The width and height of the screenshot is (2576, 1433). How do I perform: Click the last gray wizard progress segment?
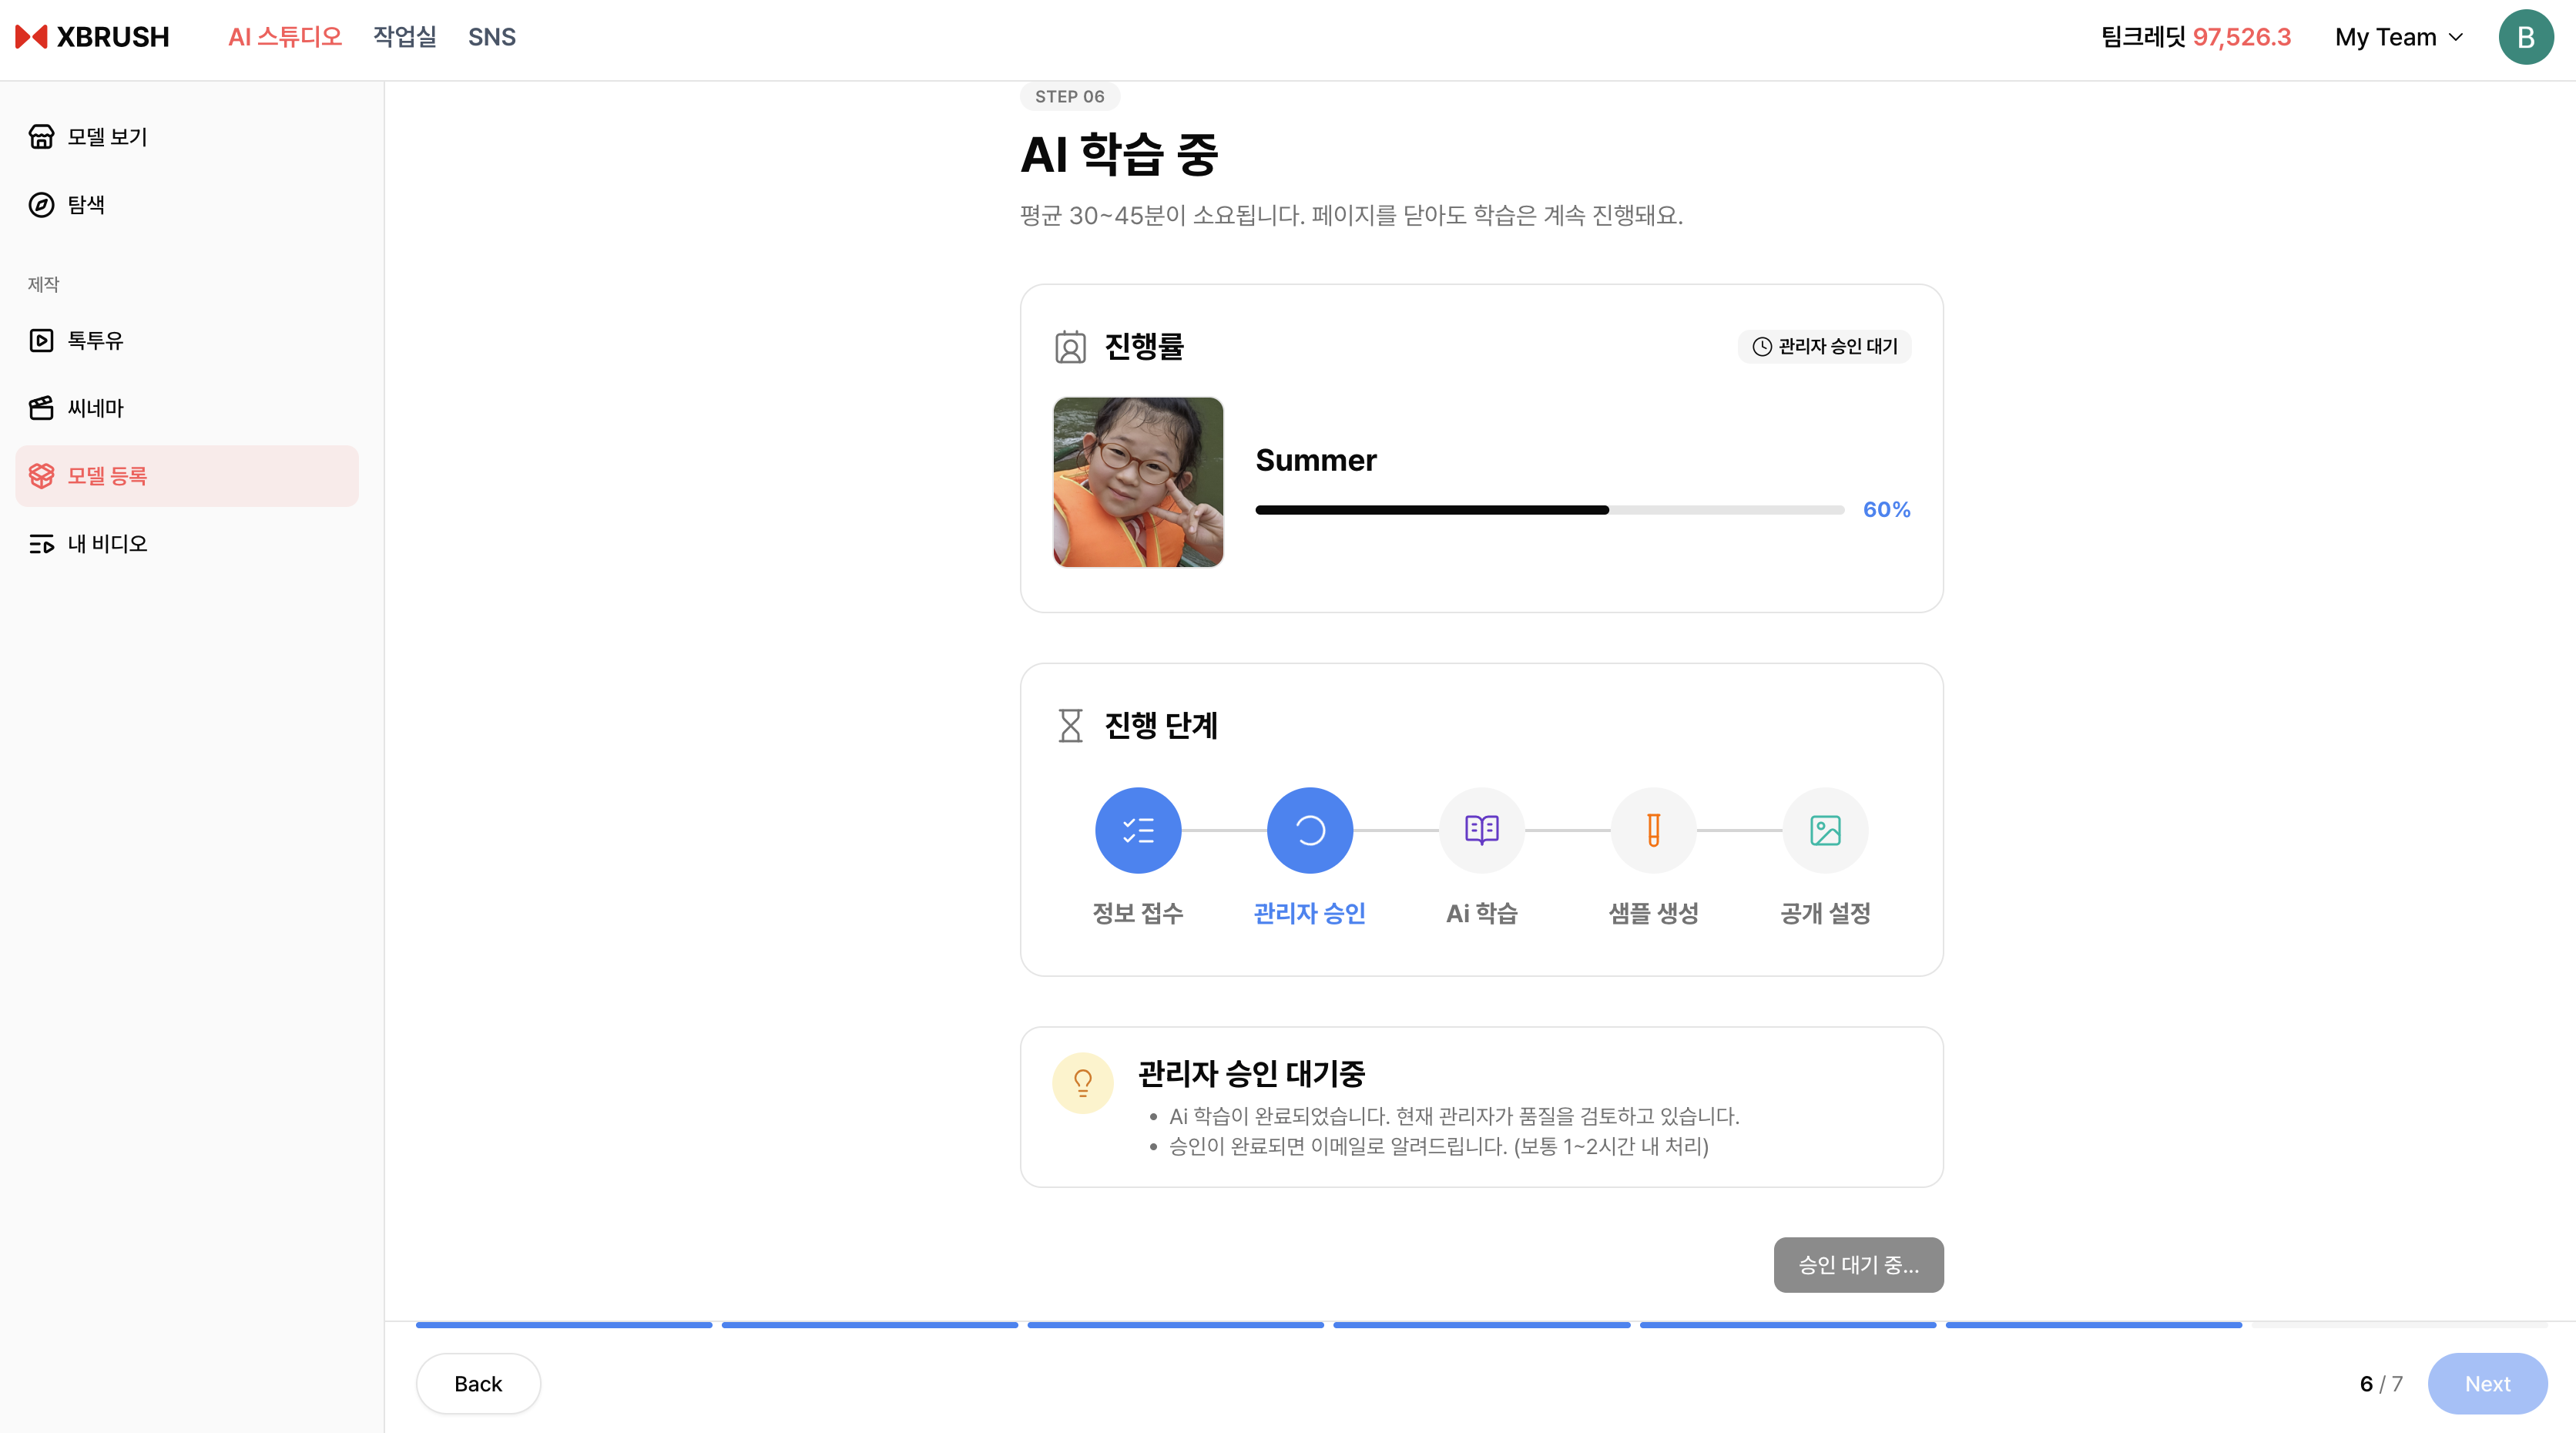pyautogui.click(x=2400, y=1325)
